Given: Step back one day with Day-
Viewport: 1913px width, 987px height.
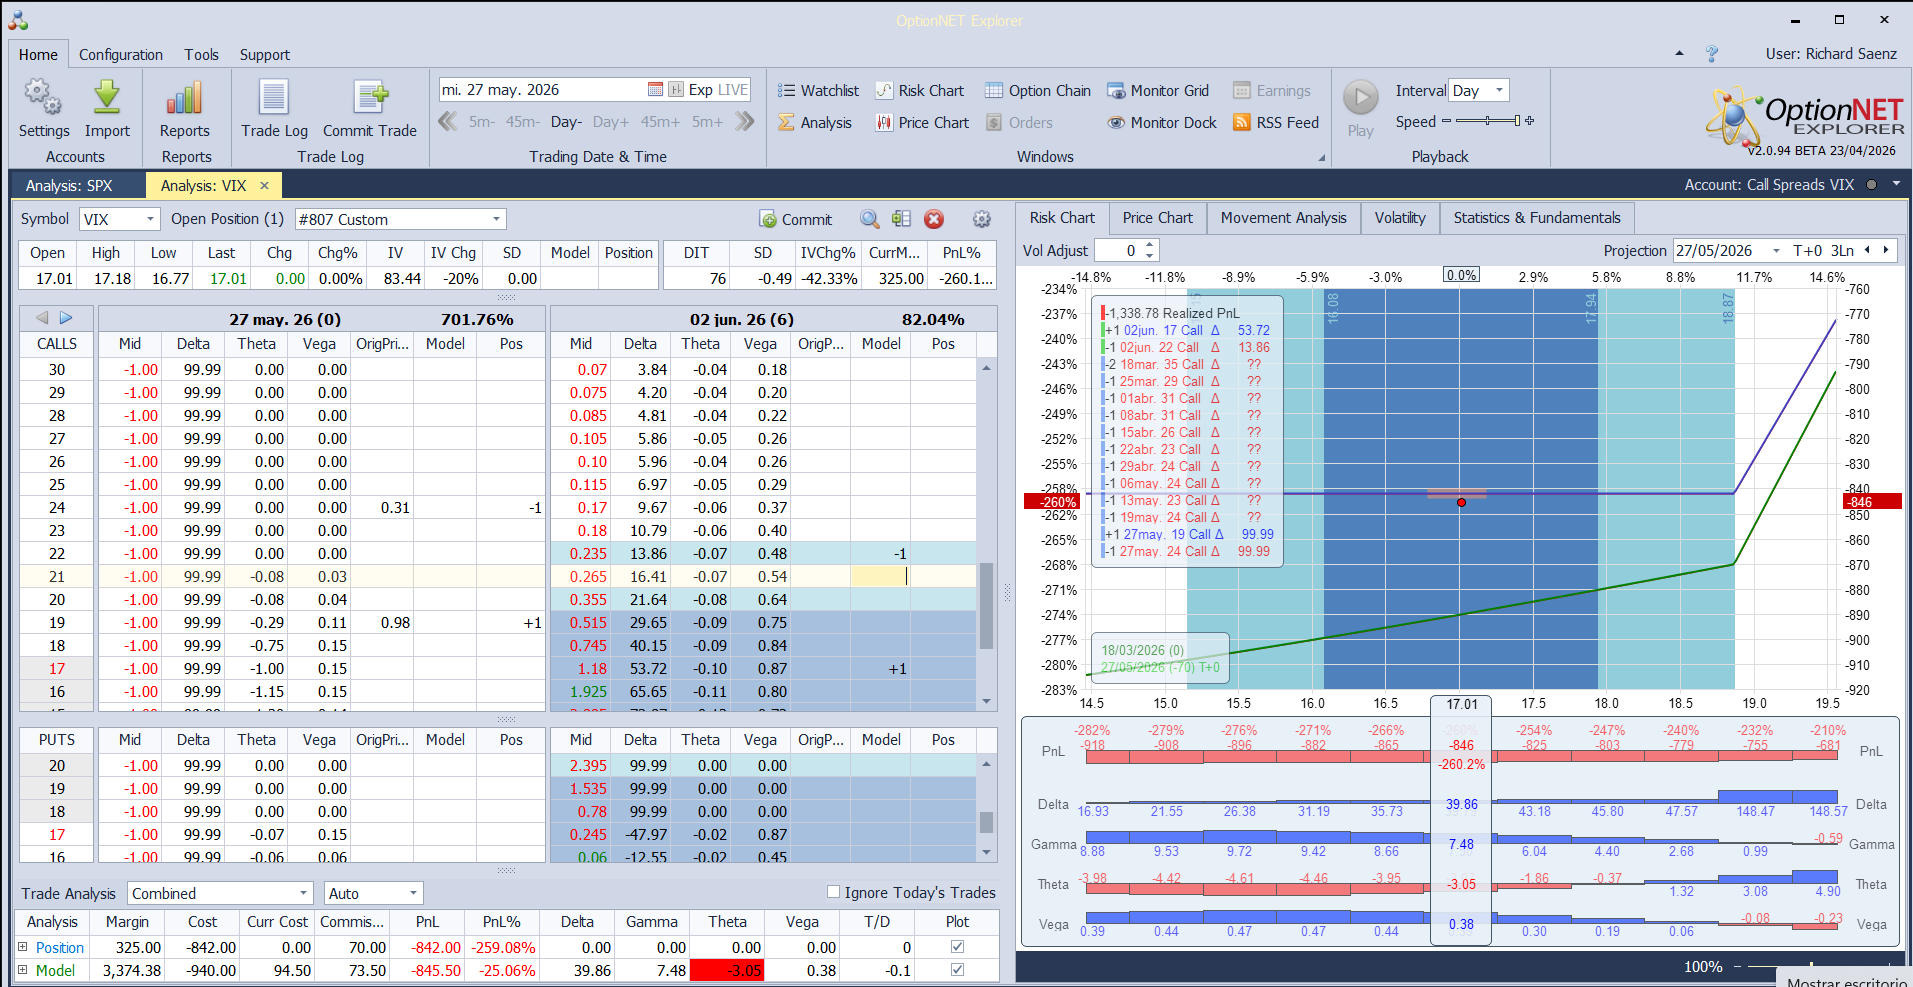Looking at the screenshot, I should [x=566, y=122].
